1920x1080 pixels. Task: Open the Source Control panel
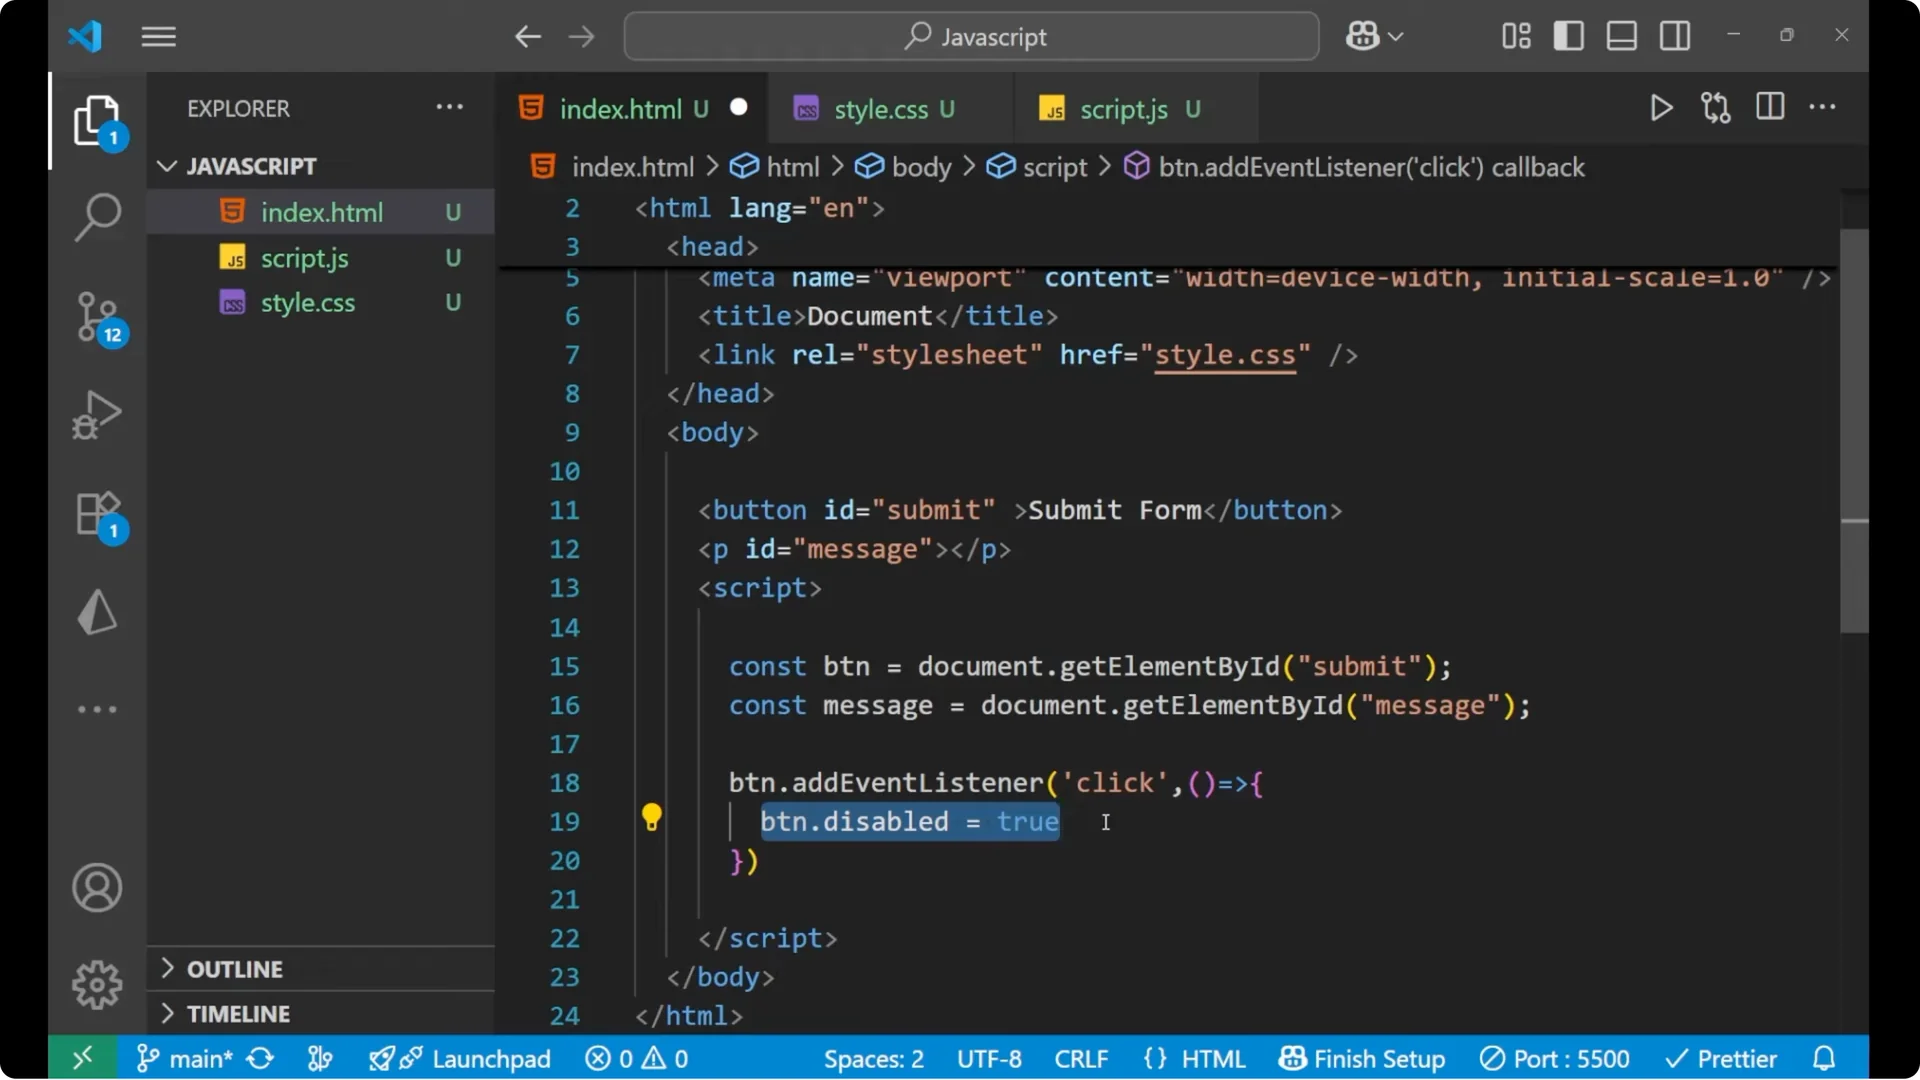[97, 318]
